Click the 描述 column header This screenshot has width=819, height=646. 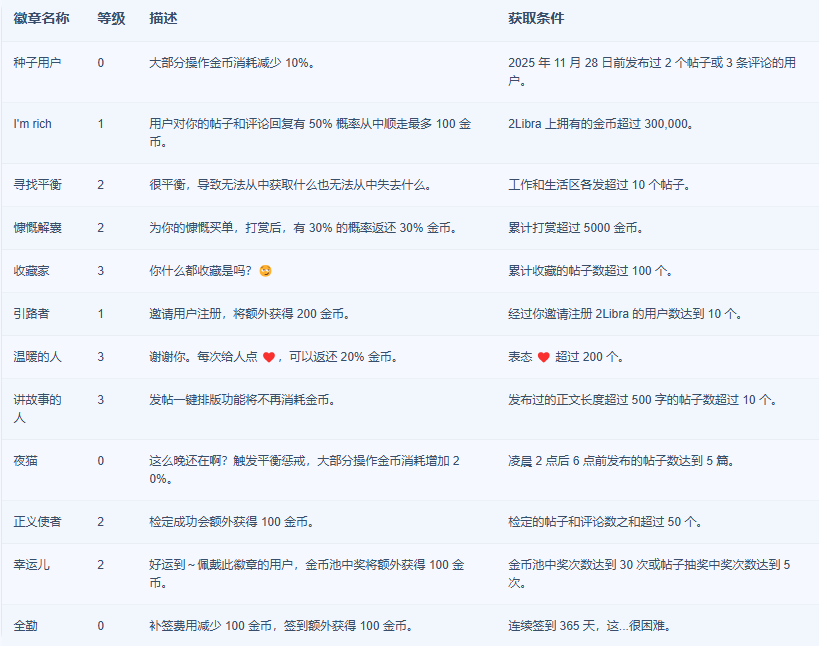pos(163,19)
